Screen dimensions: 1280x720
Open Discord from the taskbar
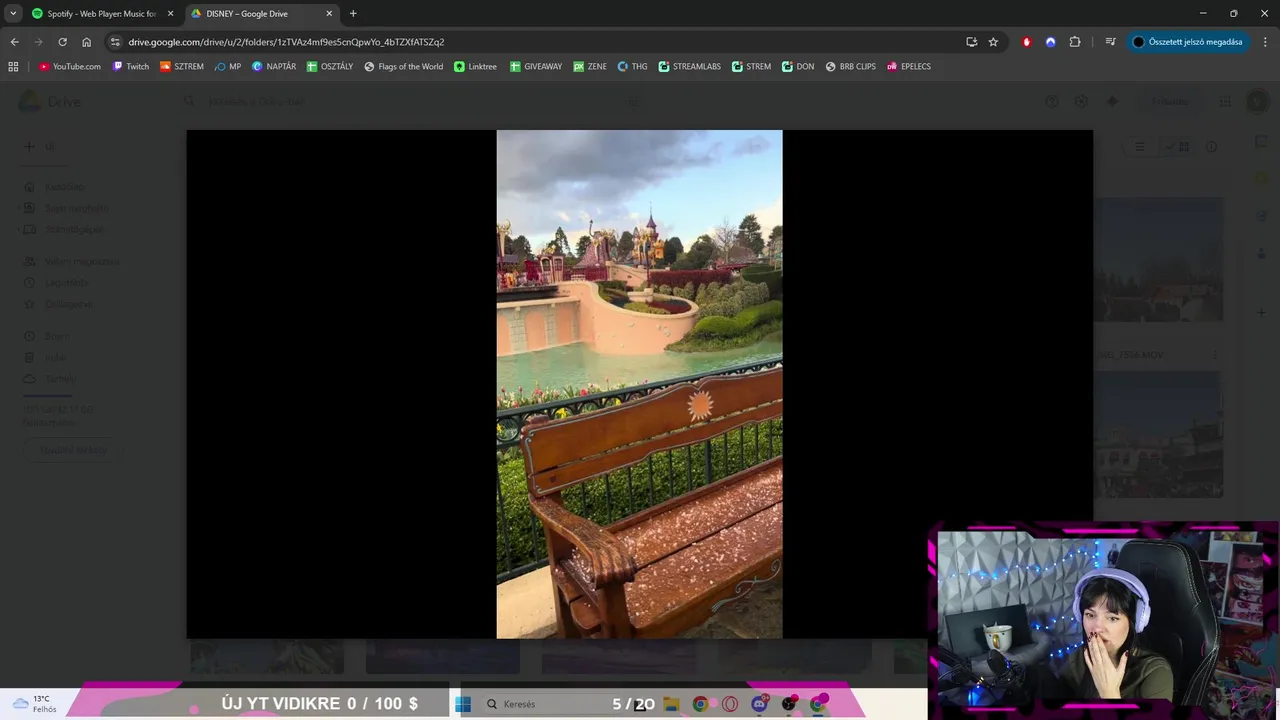click(x=759, y=704)
